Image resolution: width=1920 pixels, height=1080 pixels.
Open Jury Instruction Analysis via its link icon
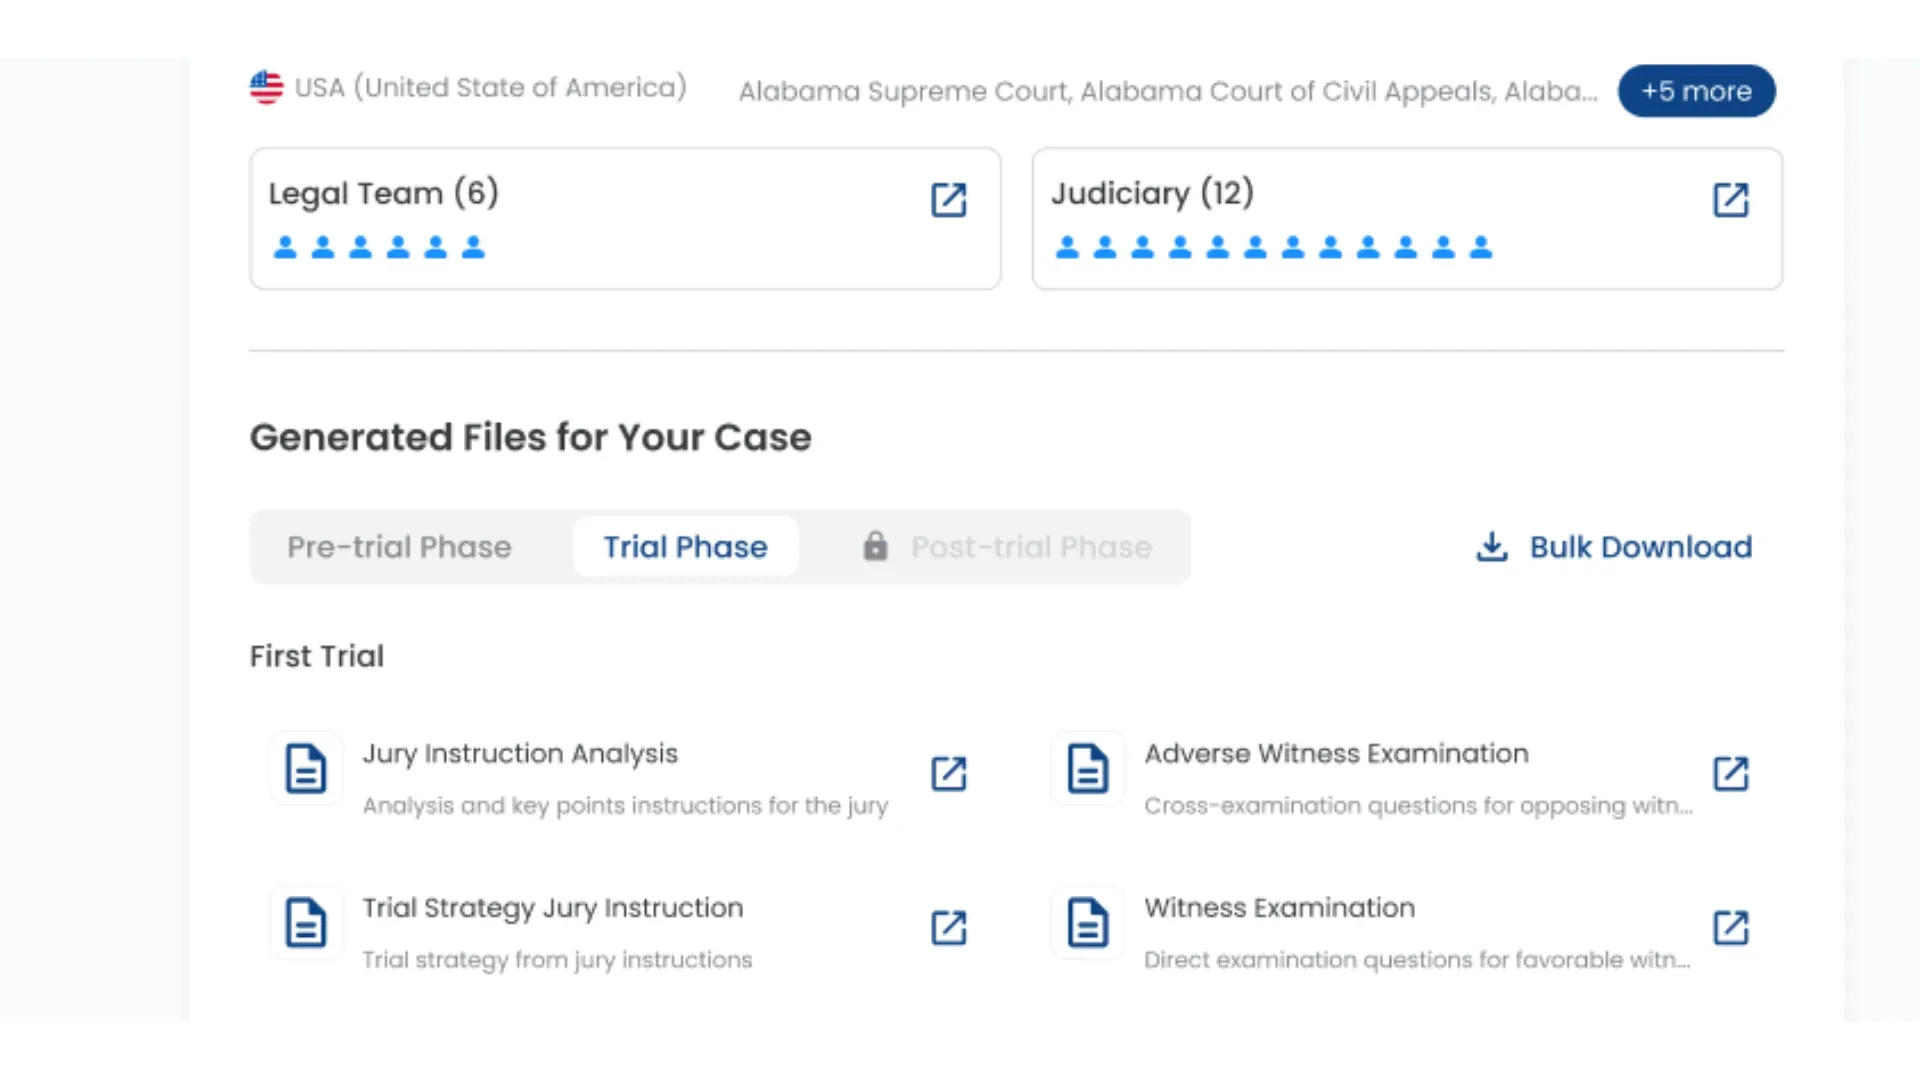click(948, 773)
